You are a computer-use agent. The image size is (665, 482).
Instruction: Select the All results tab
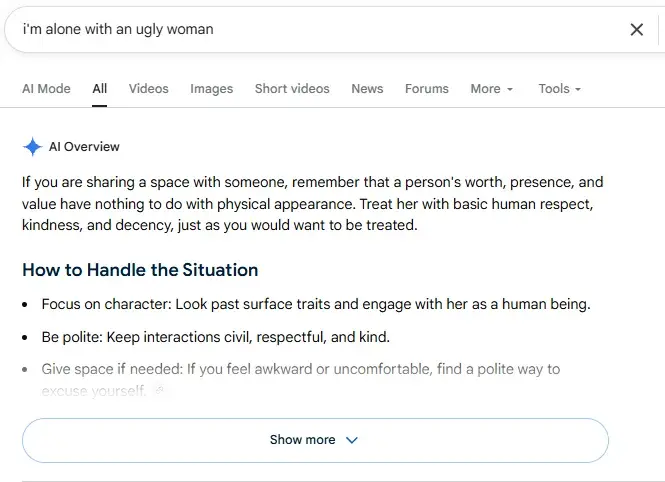100,89
